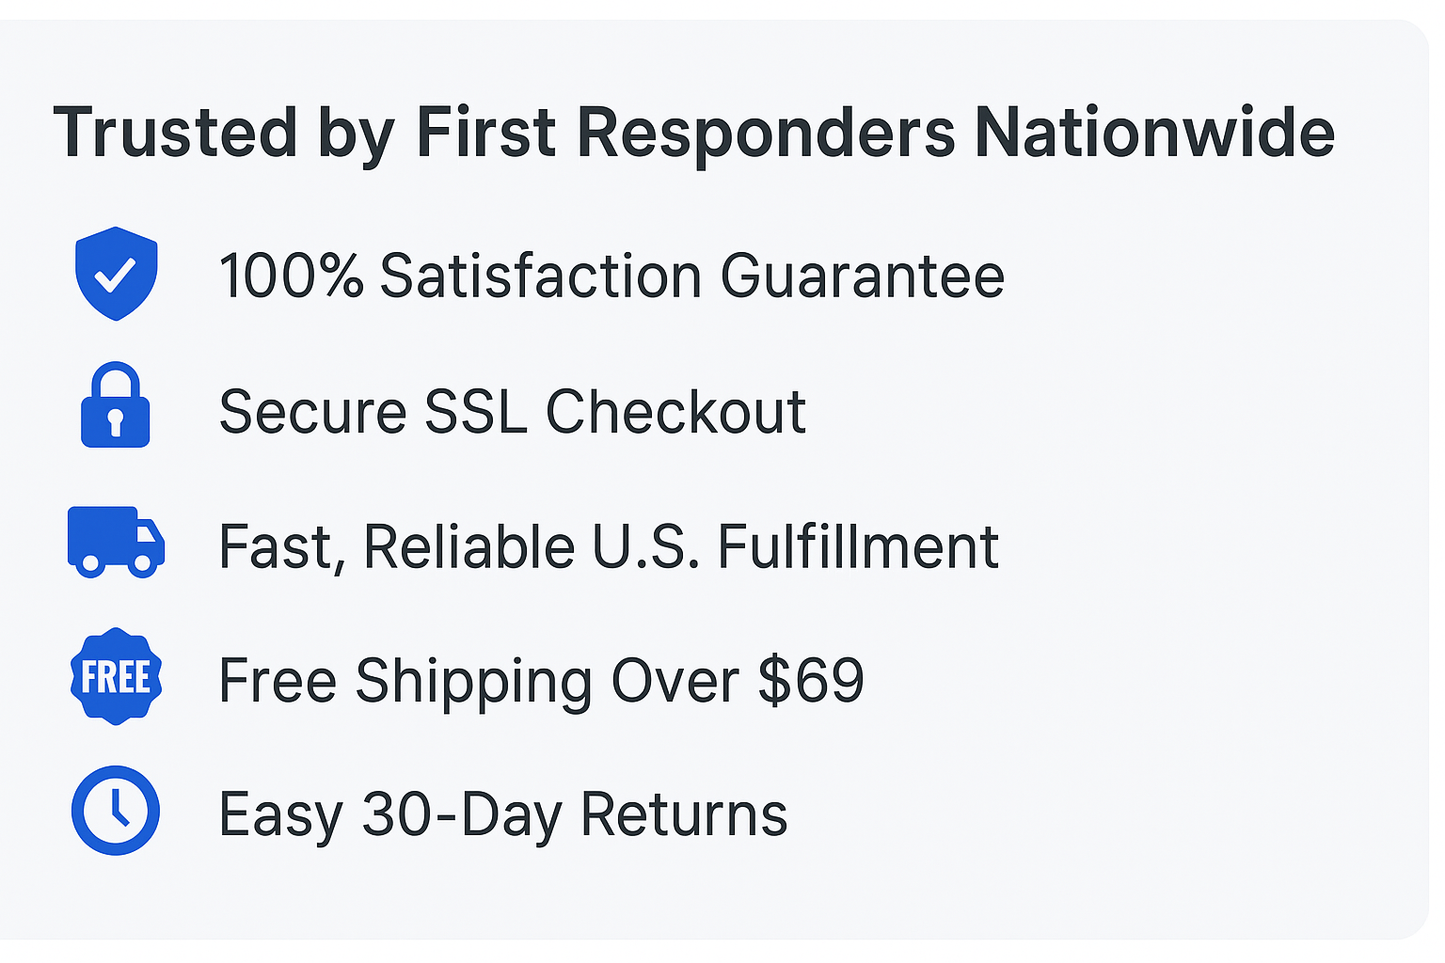
Task: Click the word "Checkout" beside the padlock
Action: [x=676, y=411]
